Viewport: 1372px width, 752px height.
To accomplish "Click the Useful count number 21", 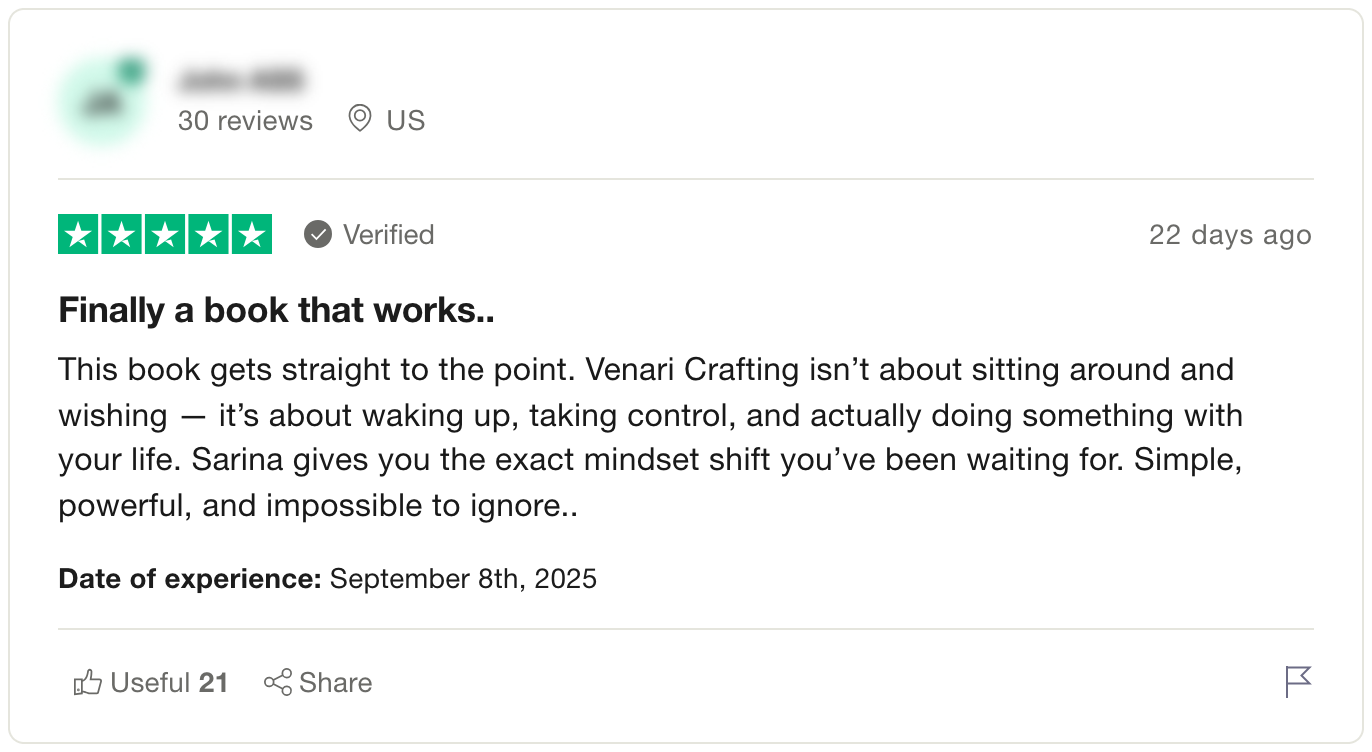I will point(213,683).
